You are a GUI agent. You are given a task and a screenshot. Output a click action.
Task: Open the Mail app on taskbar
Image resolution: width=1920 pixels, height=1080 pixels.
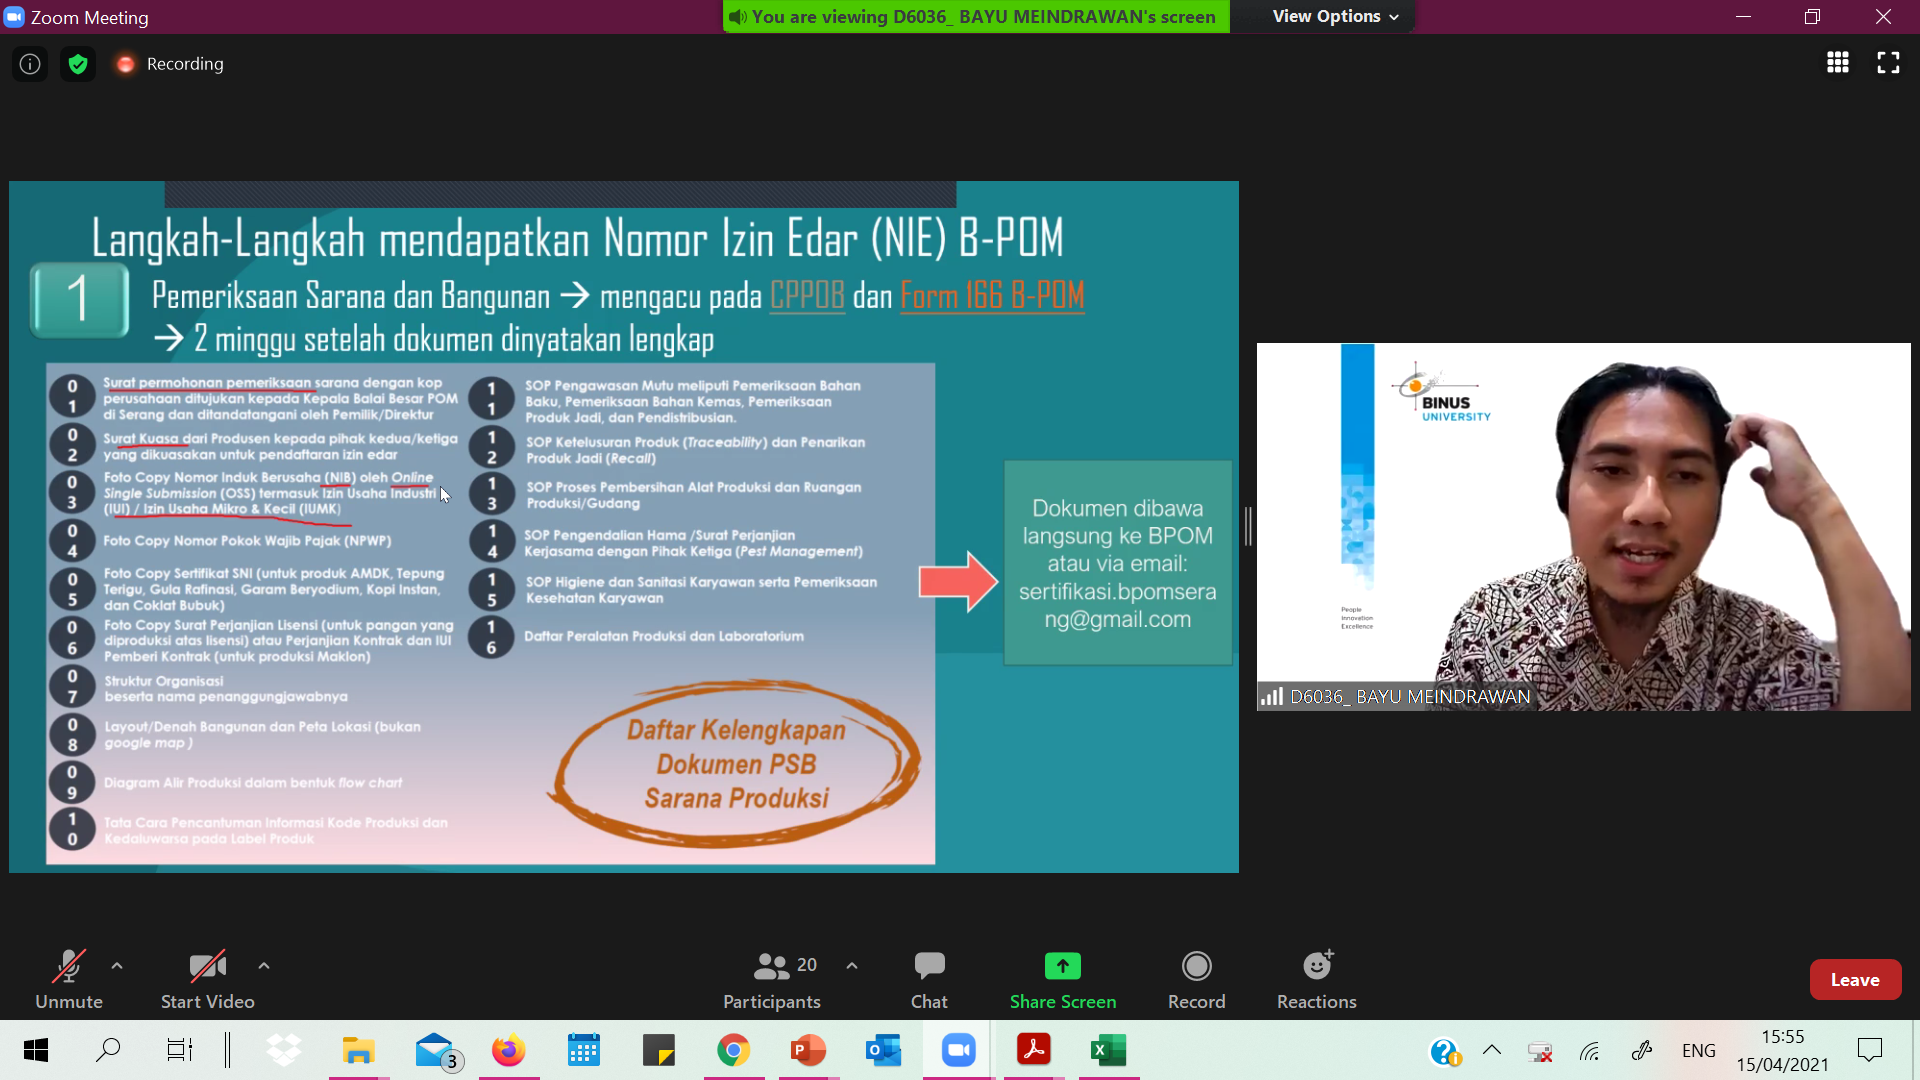(x=436, y=1050)
